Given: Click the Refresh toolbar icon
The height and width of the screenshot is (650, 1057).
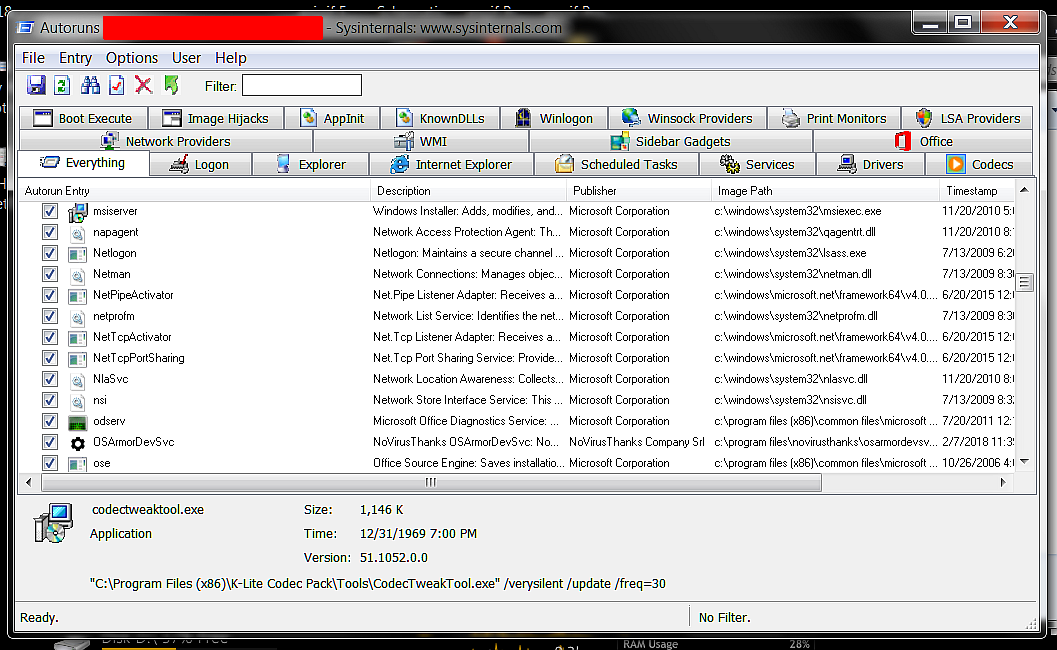Looking at the screenshot, I should pyautogui.click(x=62, y=86).
